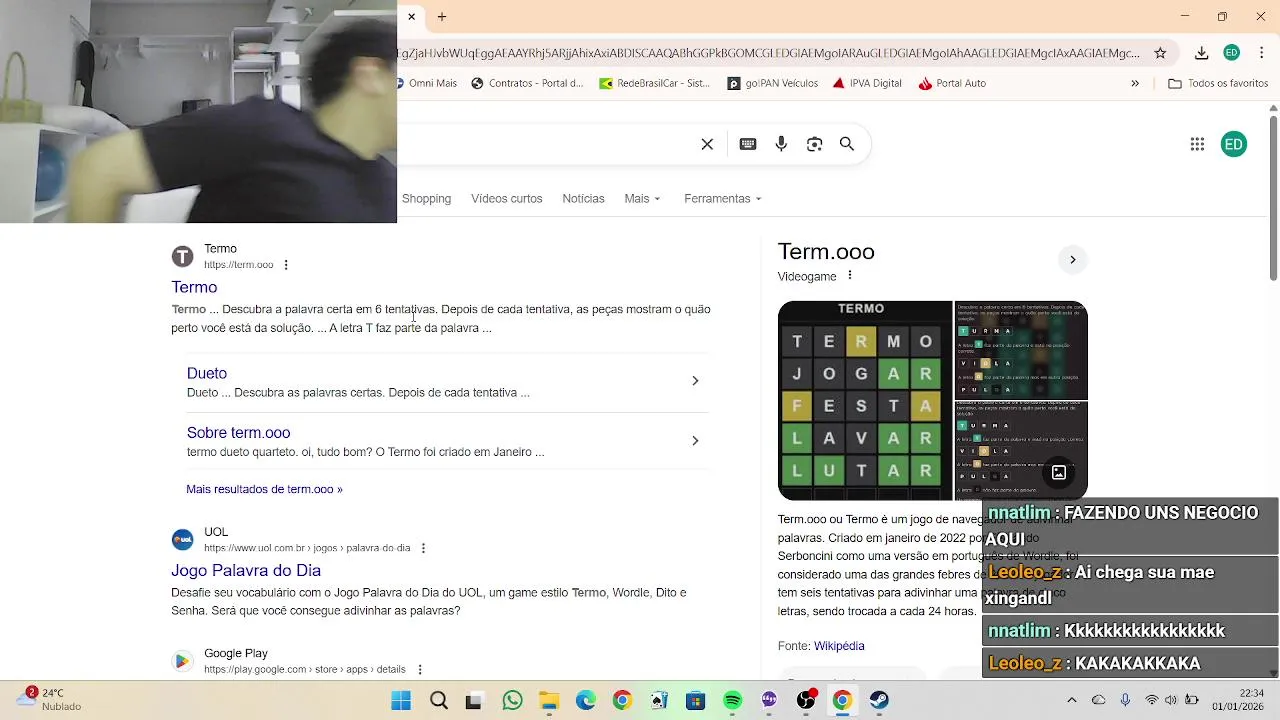Search by image with Google Lens icon
The width and height of the screenshot is (1280, 720).
pos(814,144)
